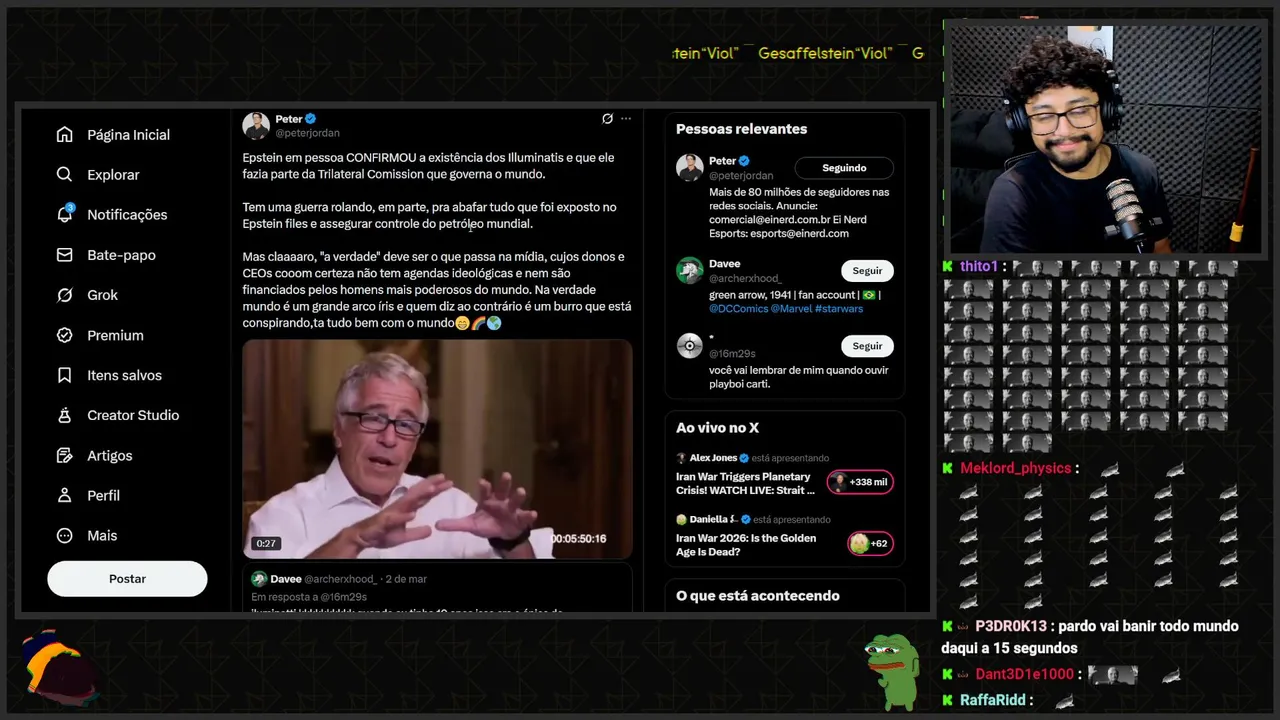Join the +62 live listeners button
The width and height of the screenshot is (1280, 720).
pyautogui.click(x=870, y=544)
